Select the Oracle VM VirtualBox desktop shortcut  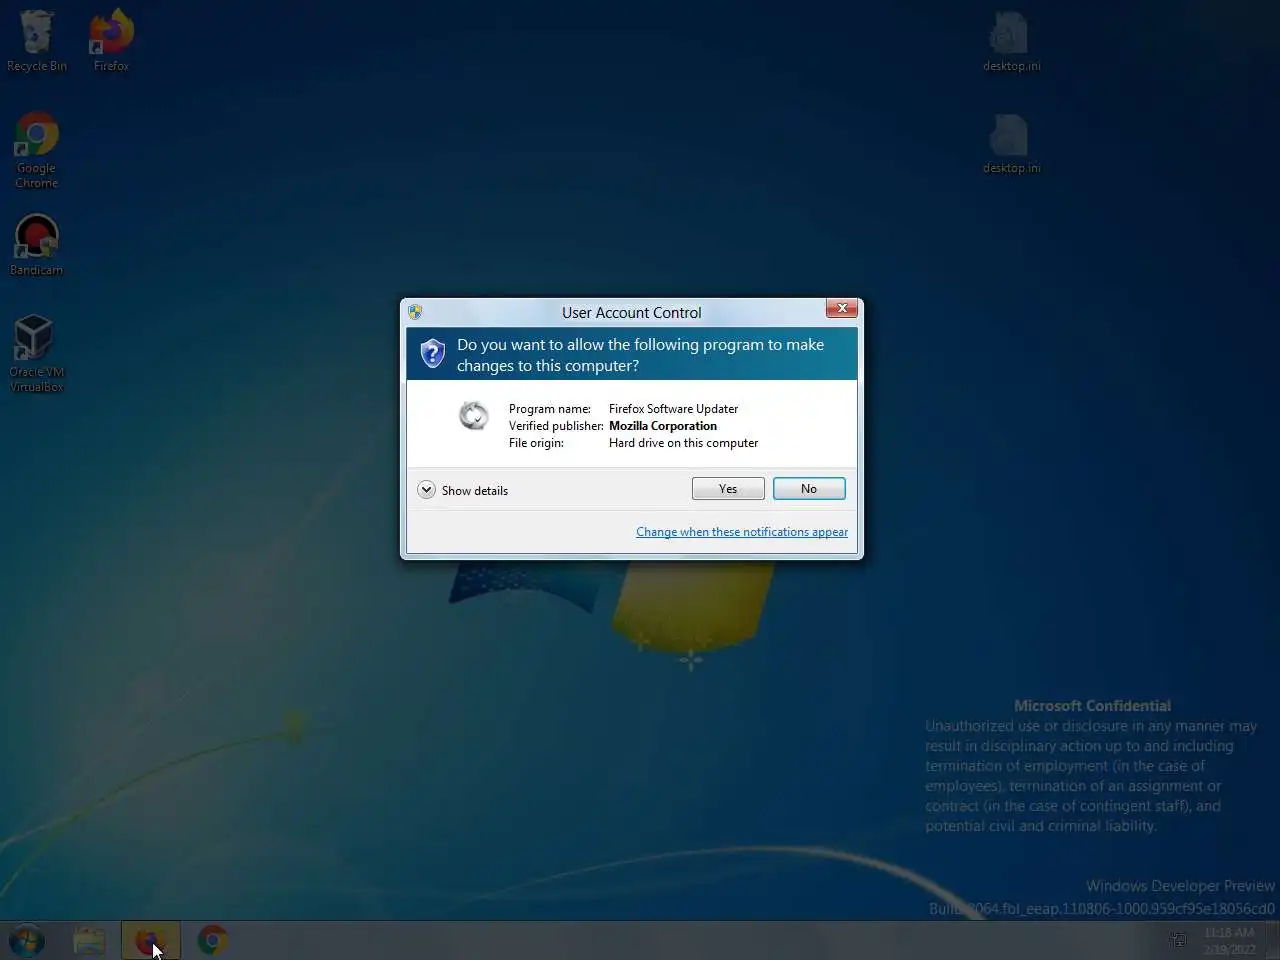click(36, 353)
